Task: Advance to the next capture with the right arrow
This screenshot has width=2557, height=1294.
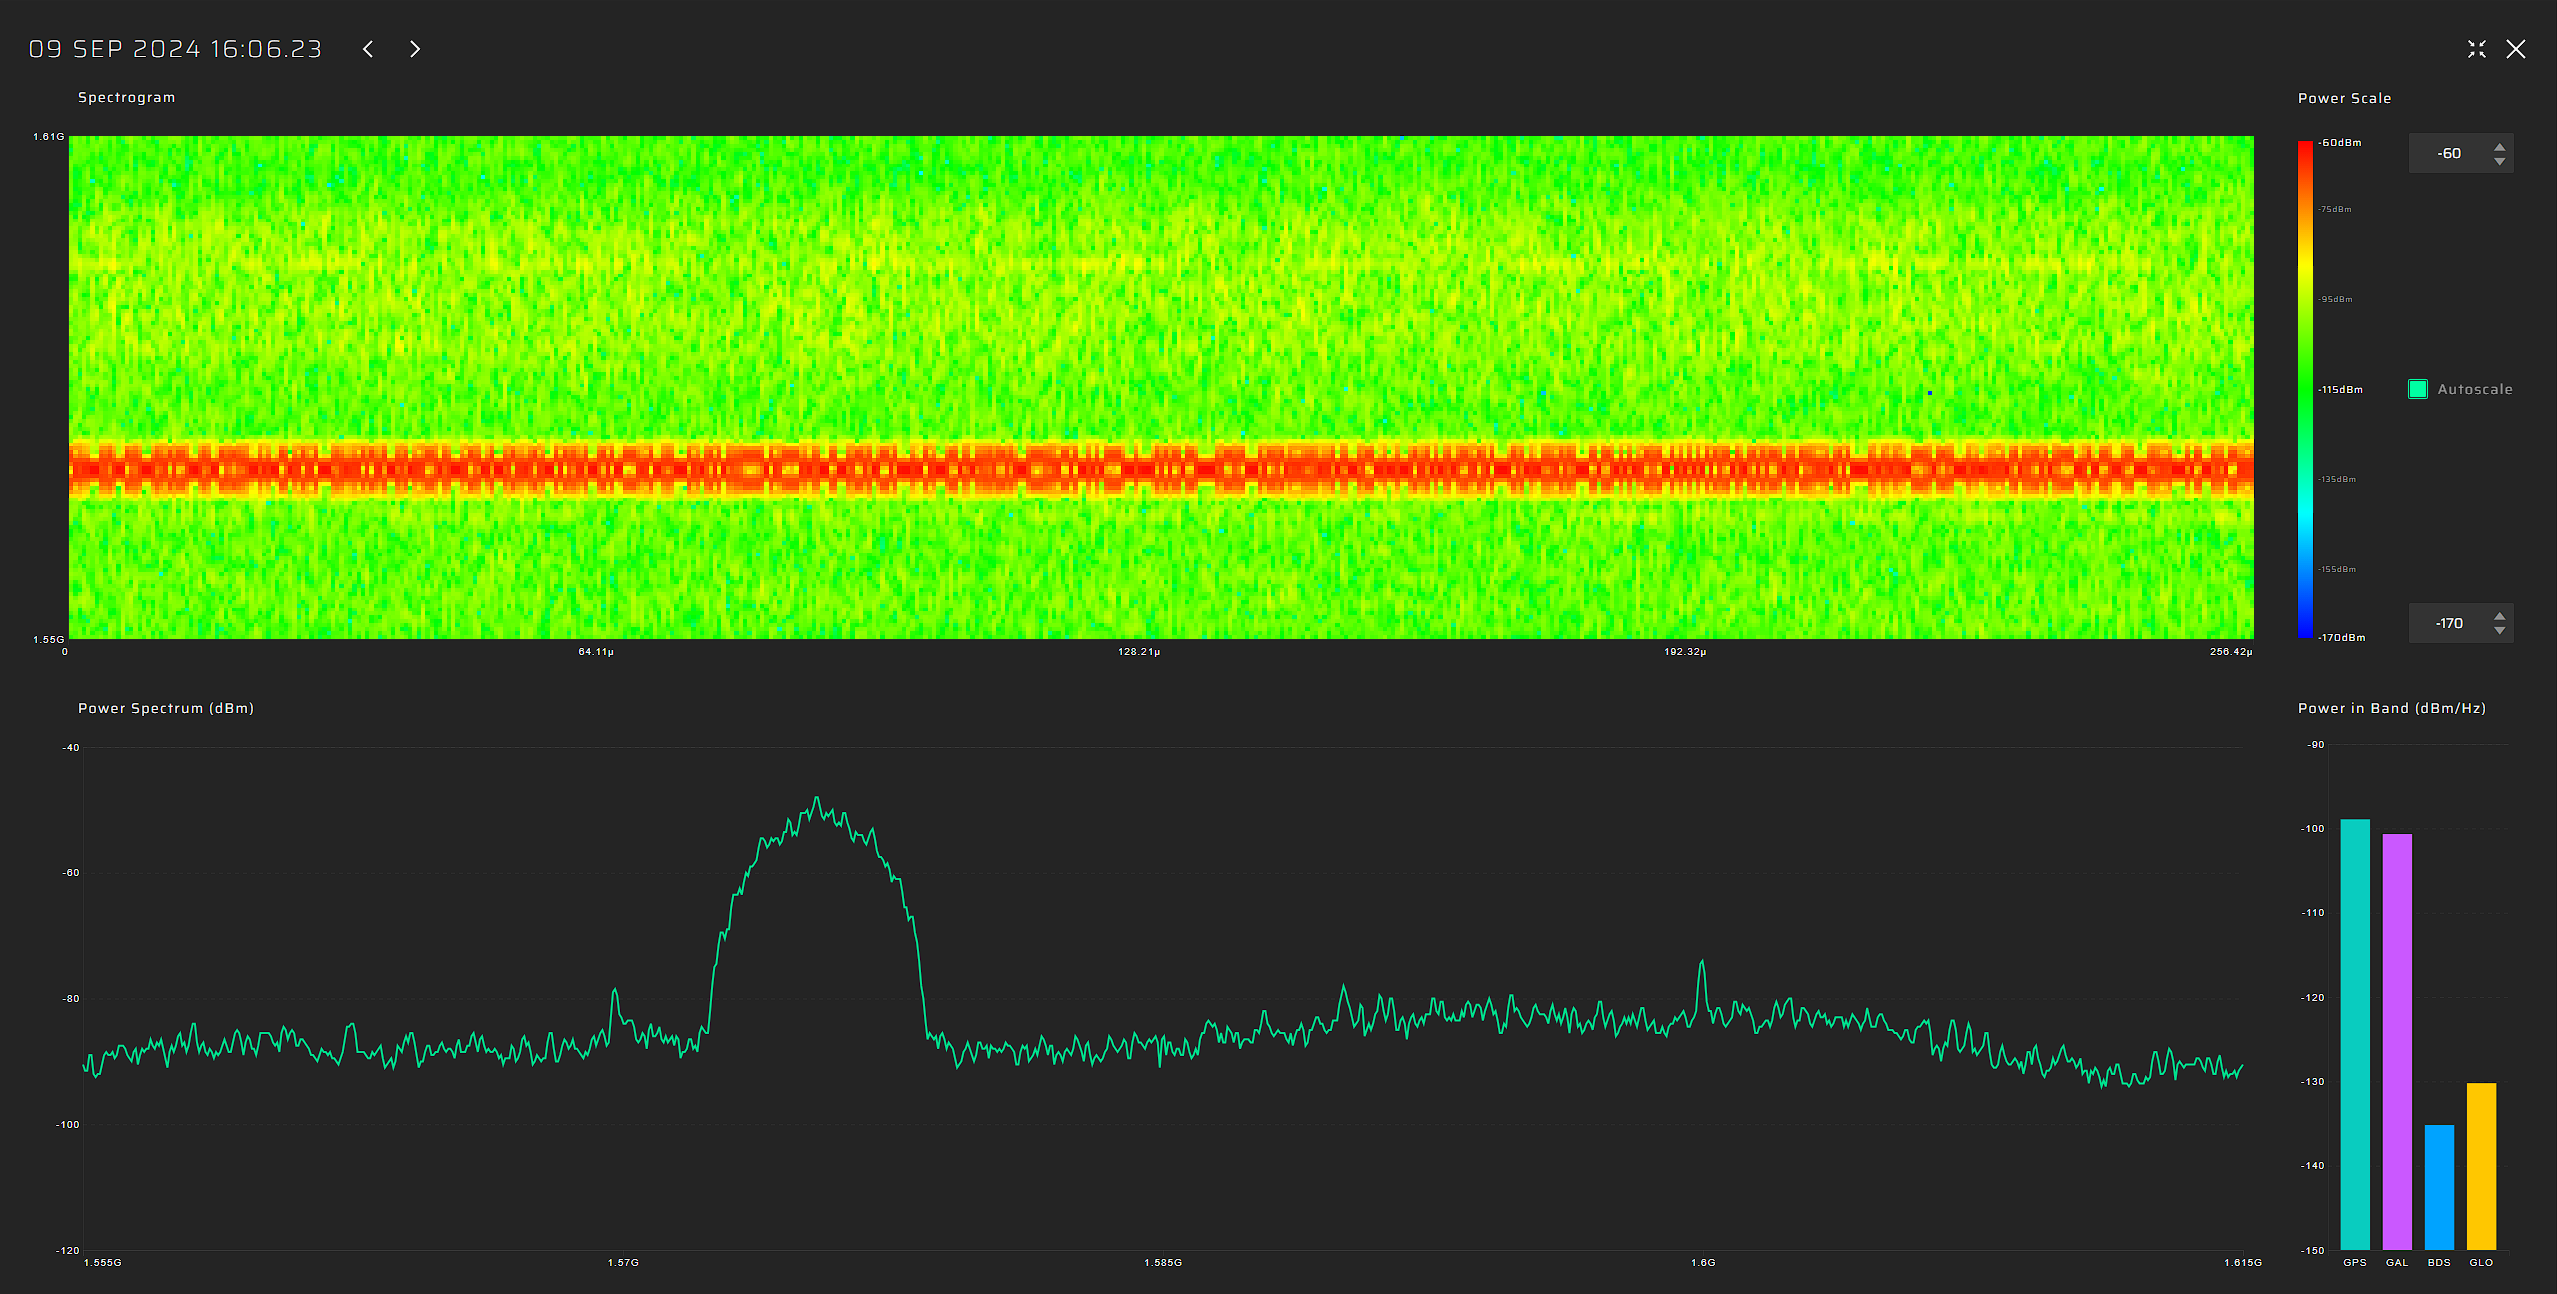Action: (x=413, y=48)
